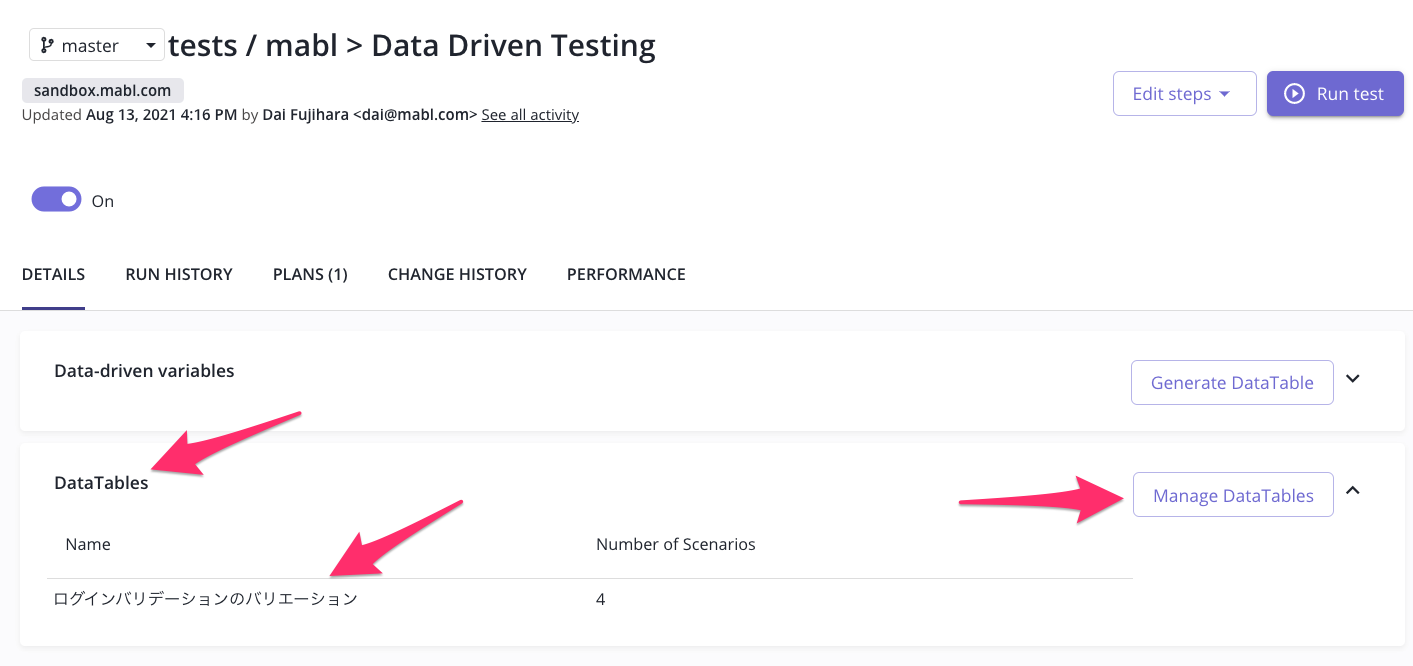1413x666 pixels.
Task: Open the Plans (1) tab
Action: pos(310,274)
